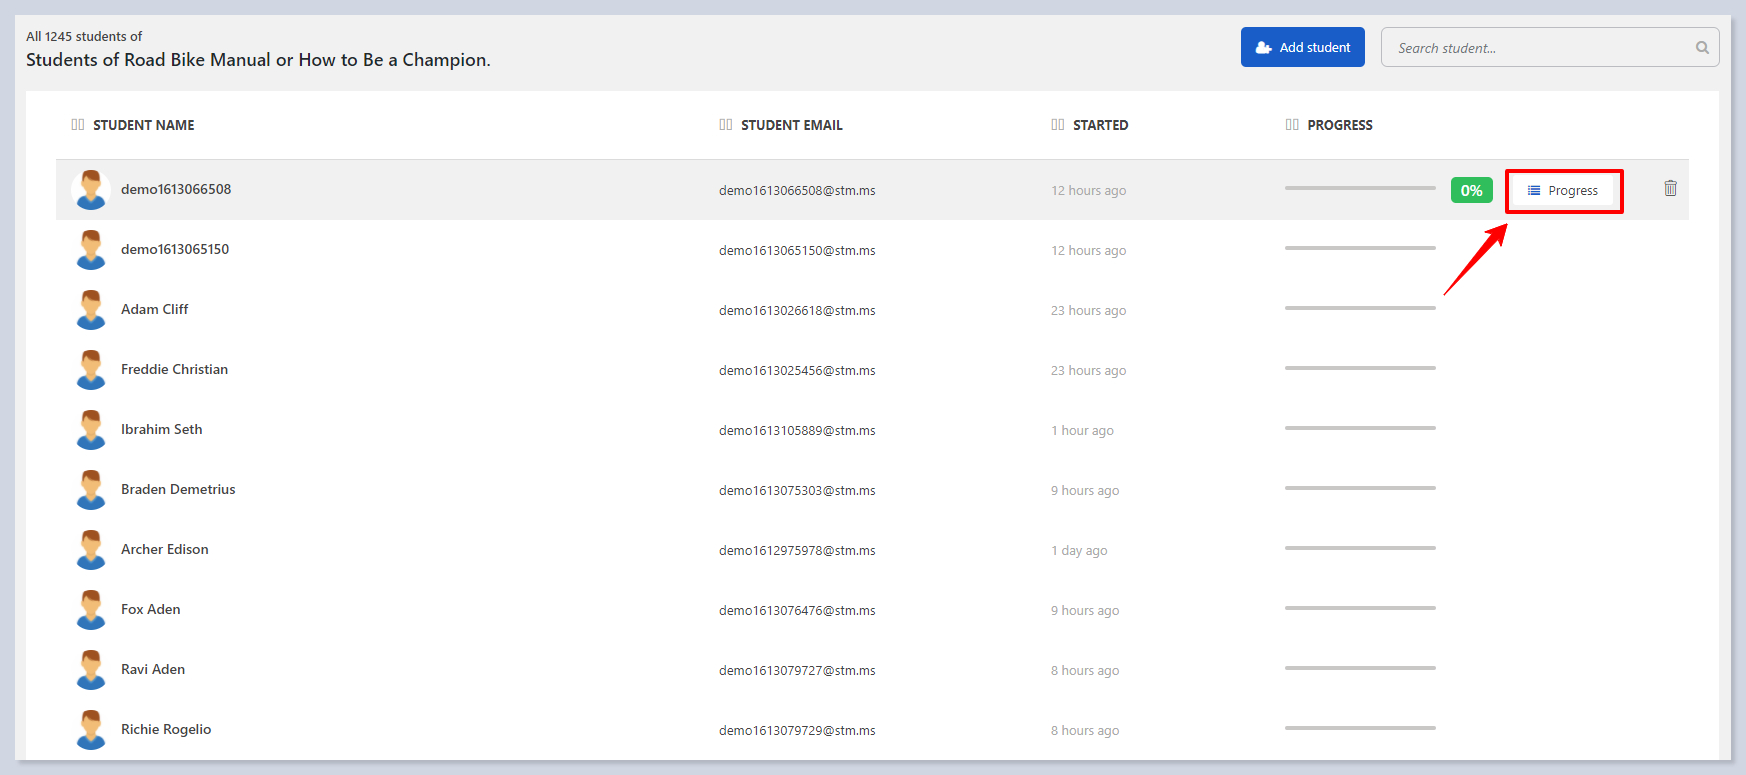Select the Ravi Aden student name
The width and height of the screenshot is (1746, 775).
click(x=153, y=670)
